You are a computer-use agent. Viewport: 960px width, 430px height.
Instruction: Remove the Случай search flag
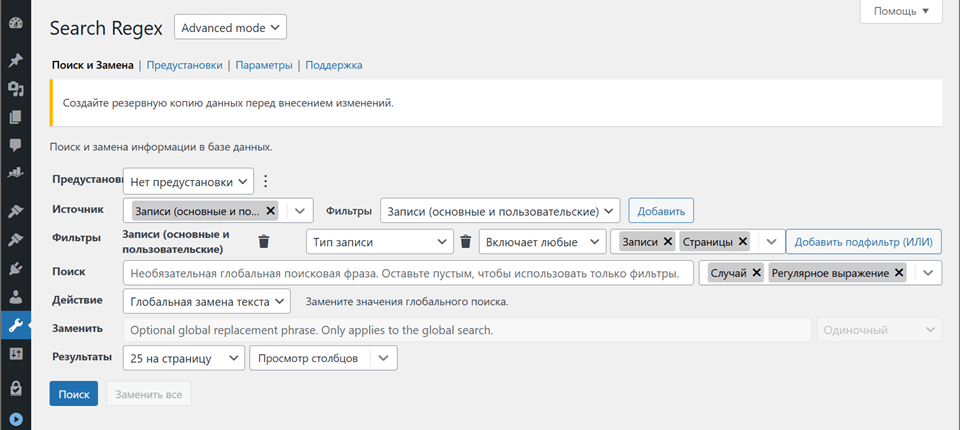tap(756, 273)
